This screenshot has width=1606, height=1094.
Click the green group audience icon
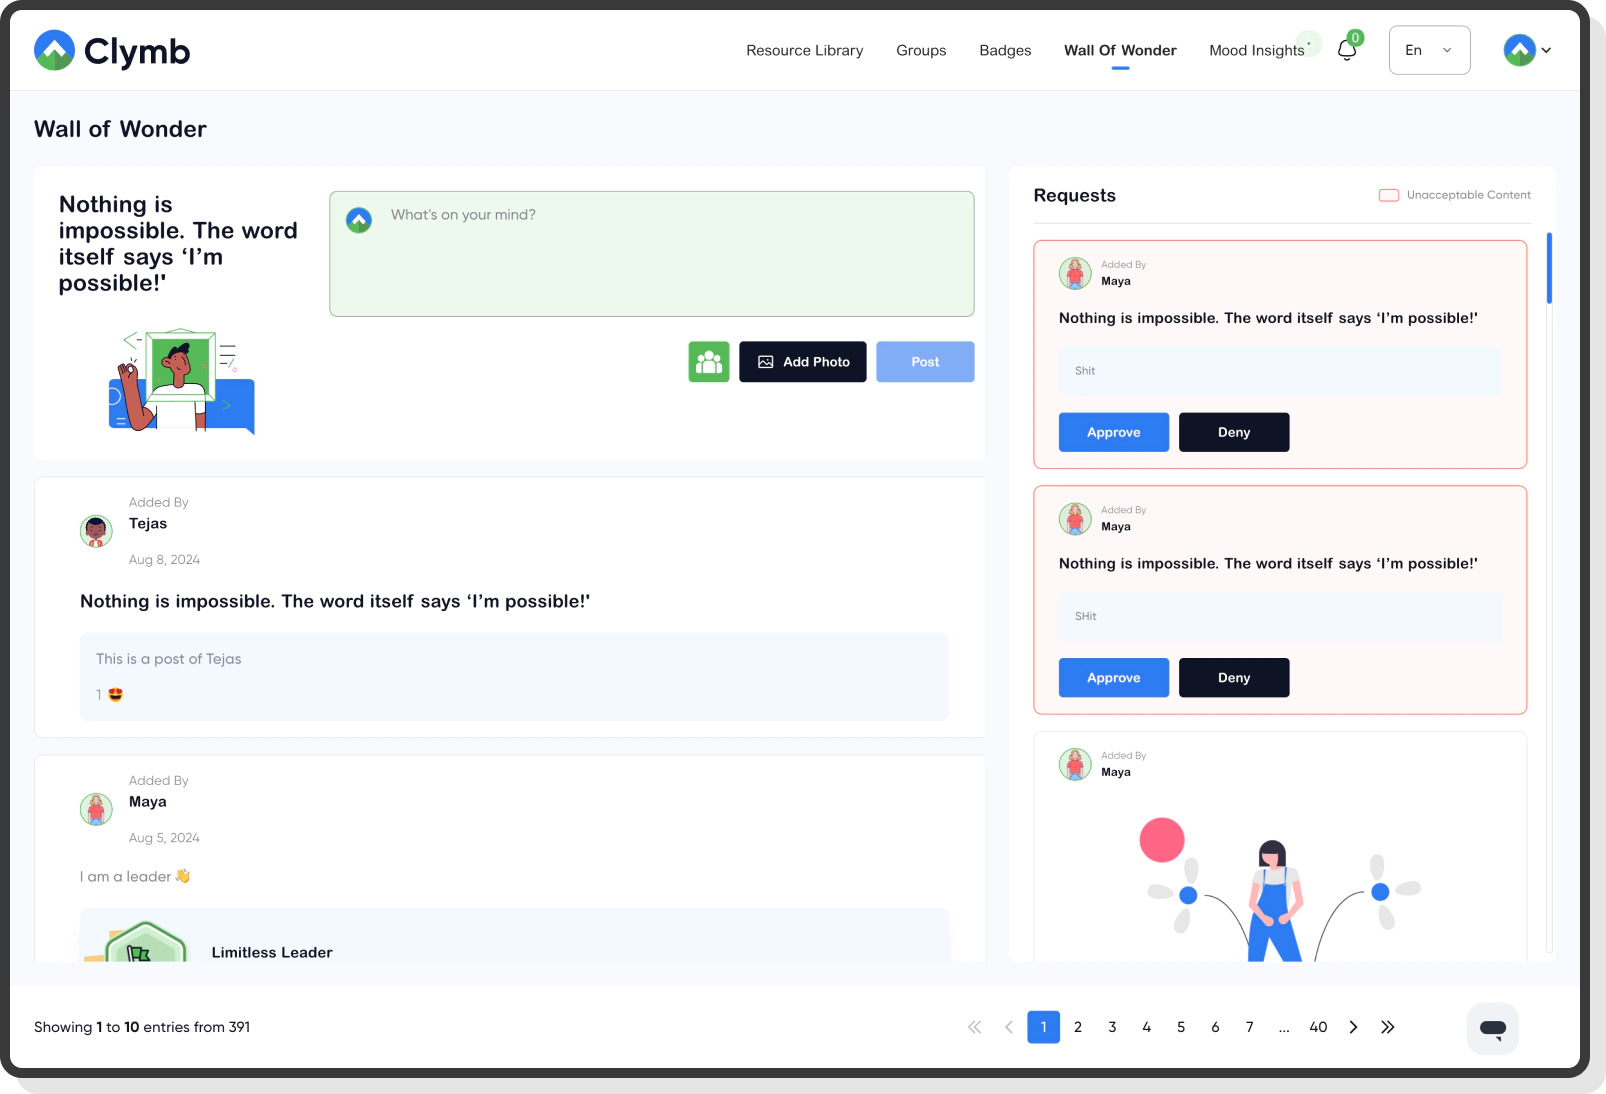pyautogui.click(x=708, y=362)
